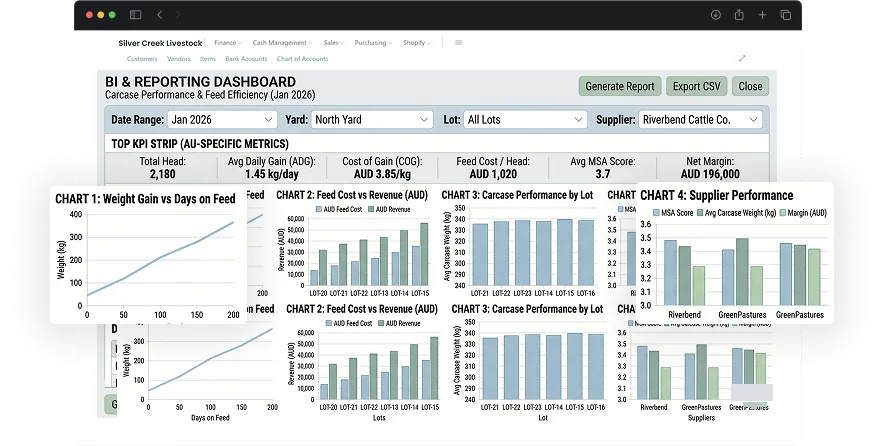Click the expand fullscreen arrows icon
Viewport: 884px width, 446px height.
742,58
